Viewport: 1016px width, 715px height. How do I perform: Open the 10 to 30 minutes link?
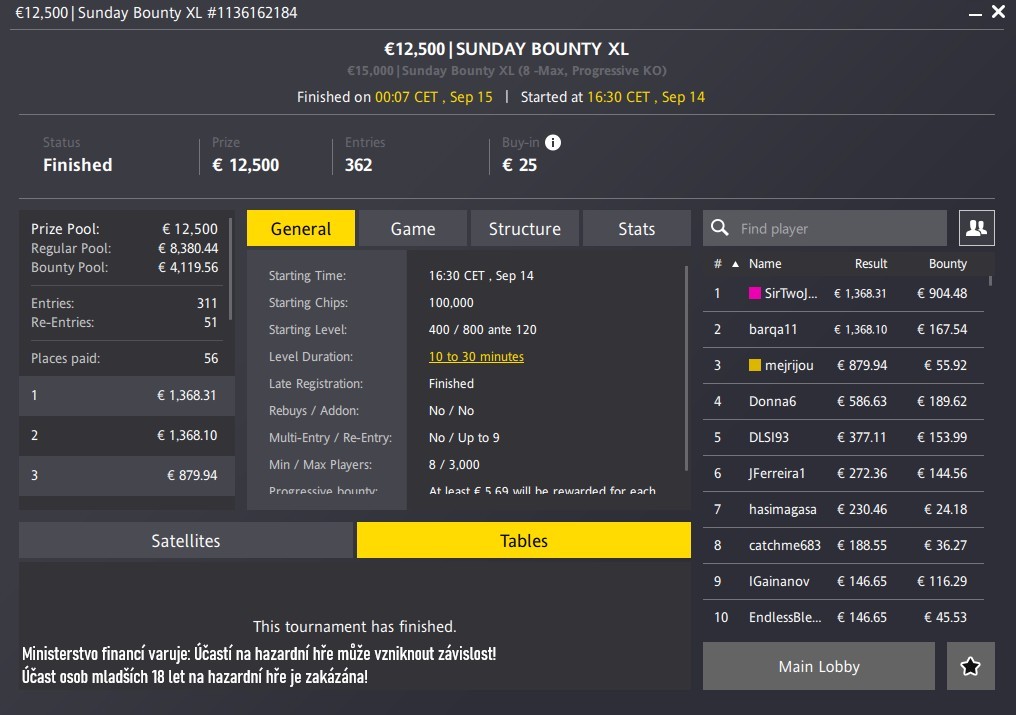[x=476, y=357]
